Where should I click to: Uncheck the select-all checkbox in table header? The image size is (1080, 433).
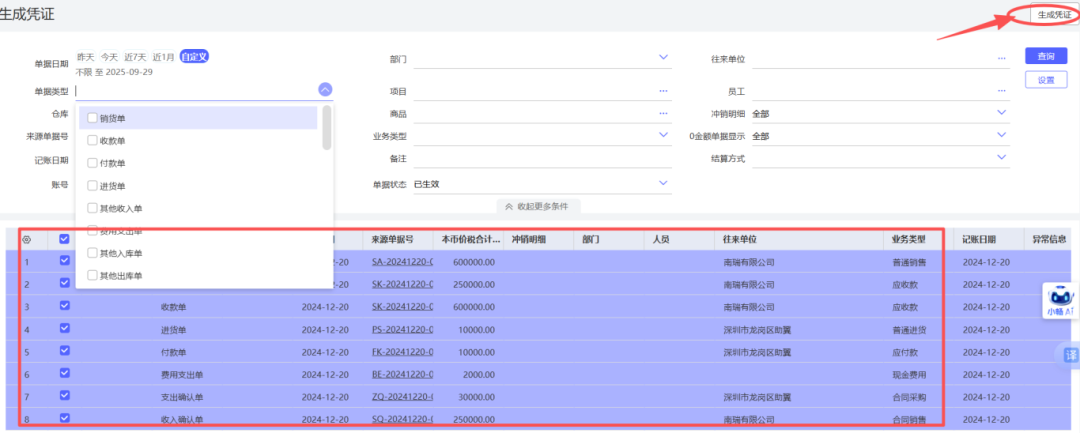click(x=65, y=240)
